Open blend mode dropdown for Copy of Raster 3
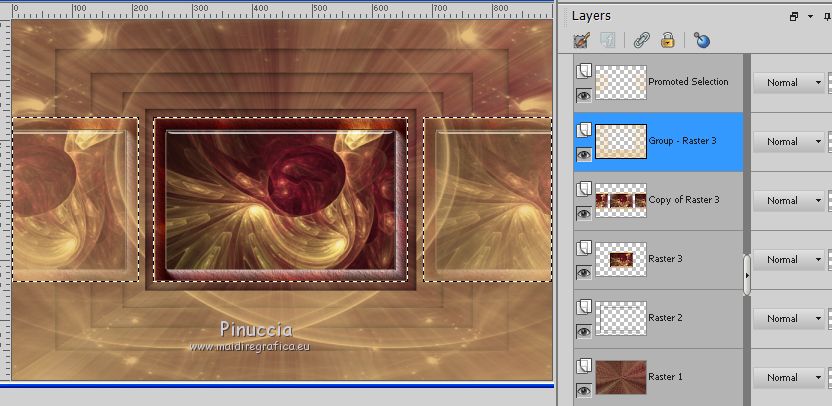This screenshot has height=406, width=832. [x=789, y=201]
